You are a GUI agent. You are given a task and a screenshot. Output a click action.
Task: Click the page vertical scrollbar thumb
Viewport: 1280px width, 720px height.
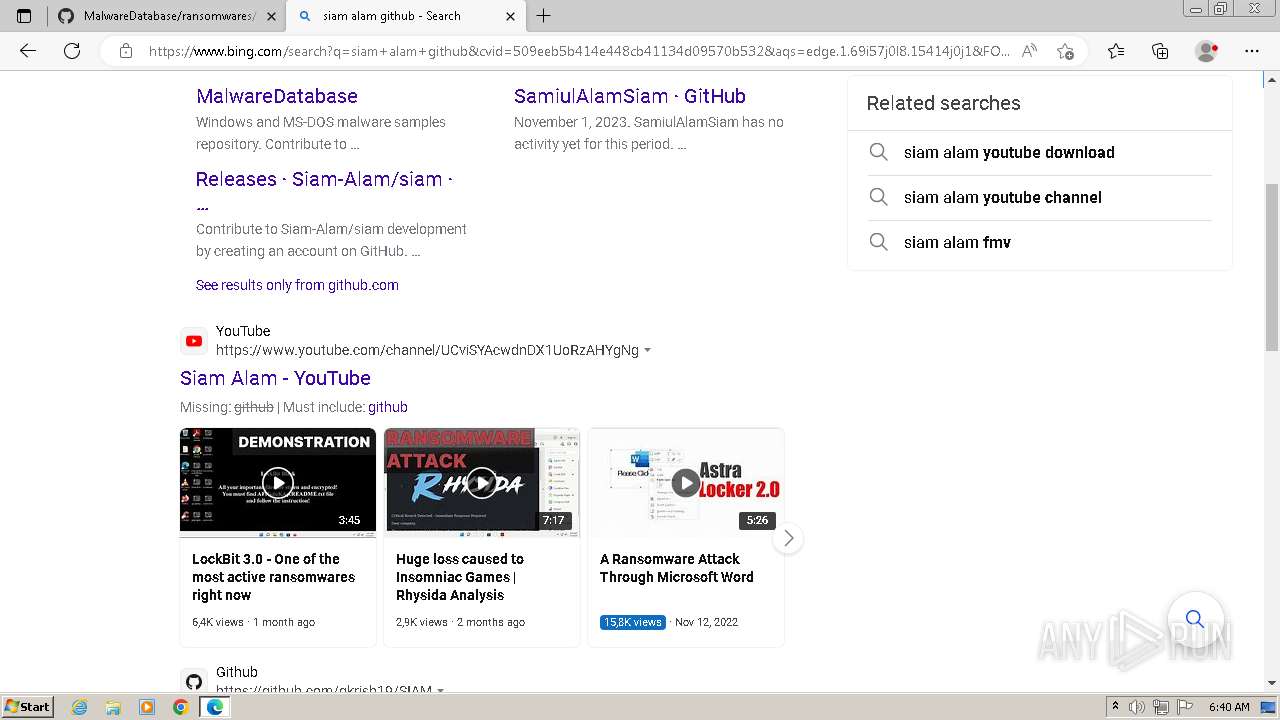click(1272, 267)
